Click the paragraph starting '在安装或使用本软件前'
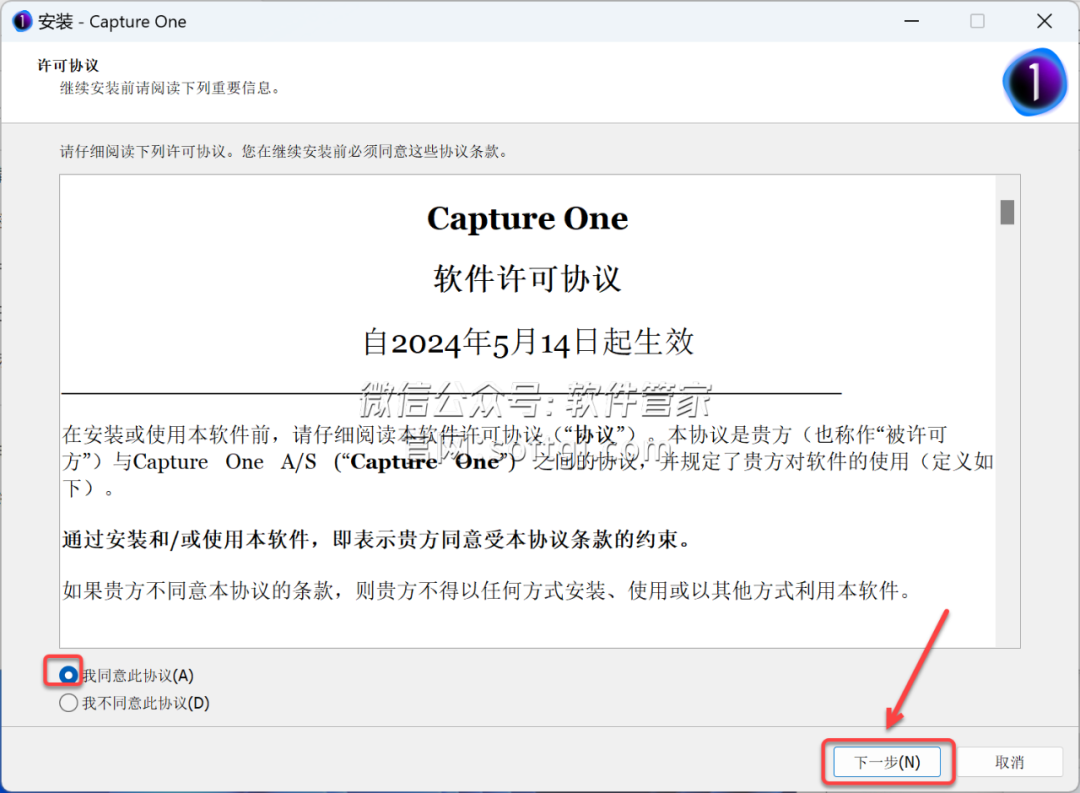The height and width of the screenshot is (793, 1080). pos(528,462)
